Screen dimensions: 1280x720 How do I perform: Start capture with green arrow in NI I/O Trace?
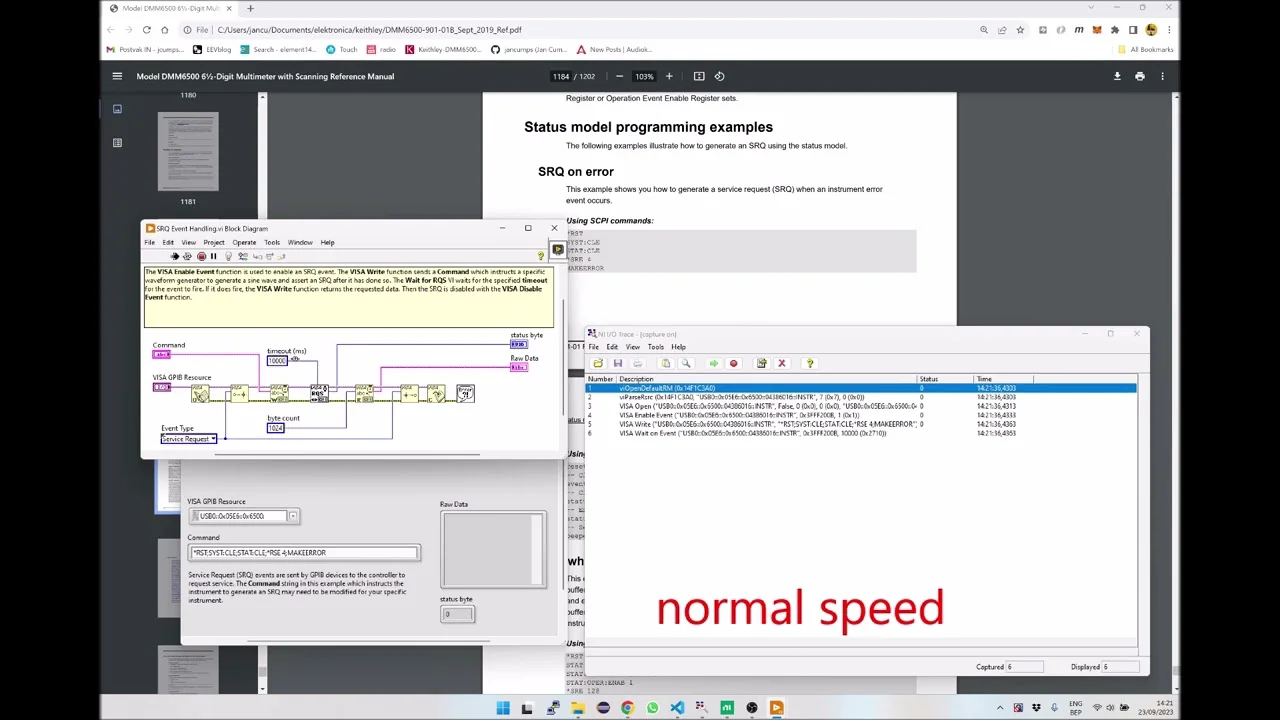713,363
